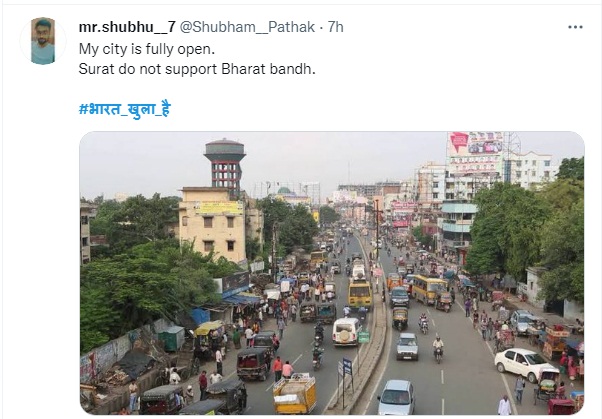Screen dimensions: 602x419
Task: Click the white car at photo bottom center
Action: (396, 397)
